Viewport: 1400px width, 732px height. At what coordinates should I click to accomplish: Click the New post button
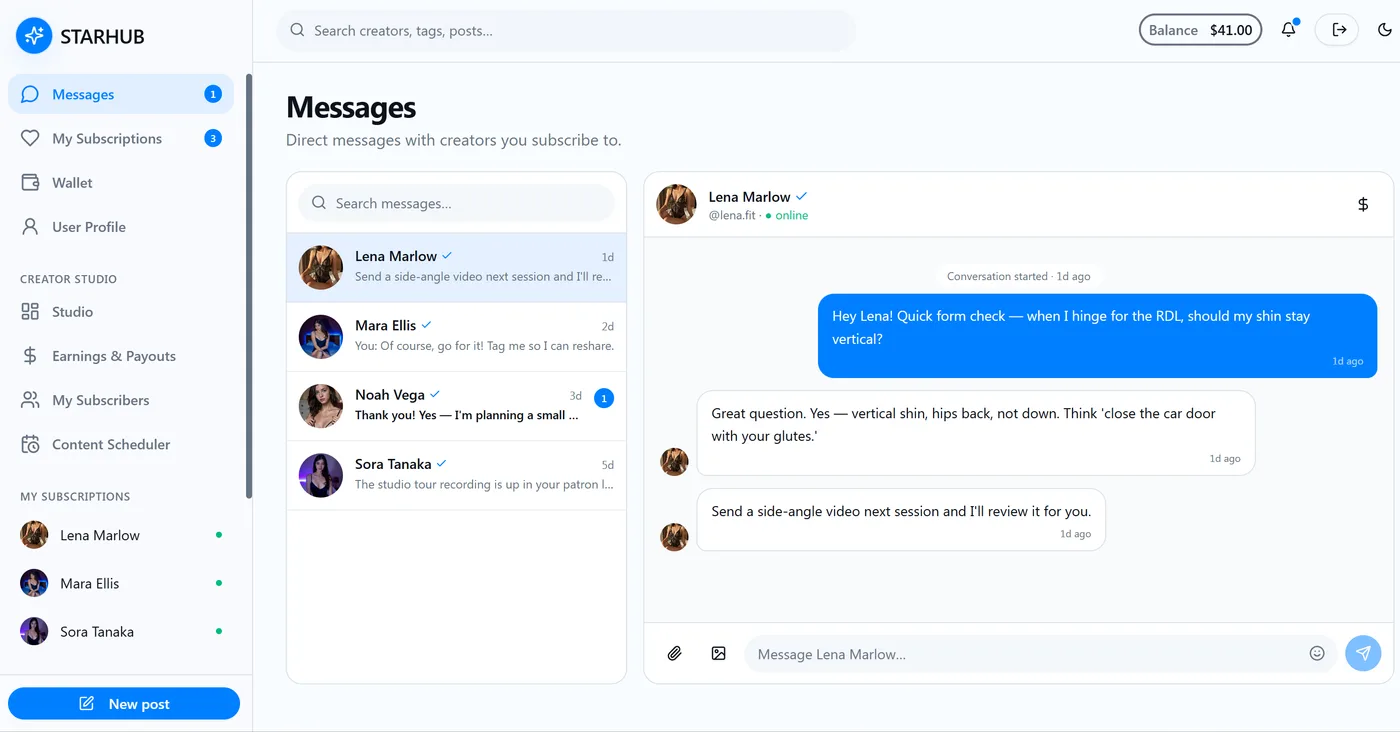pos(124,704)
